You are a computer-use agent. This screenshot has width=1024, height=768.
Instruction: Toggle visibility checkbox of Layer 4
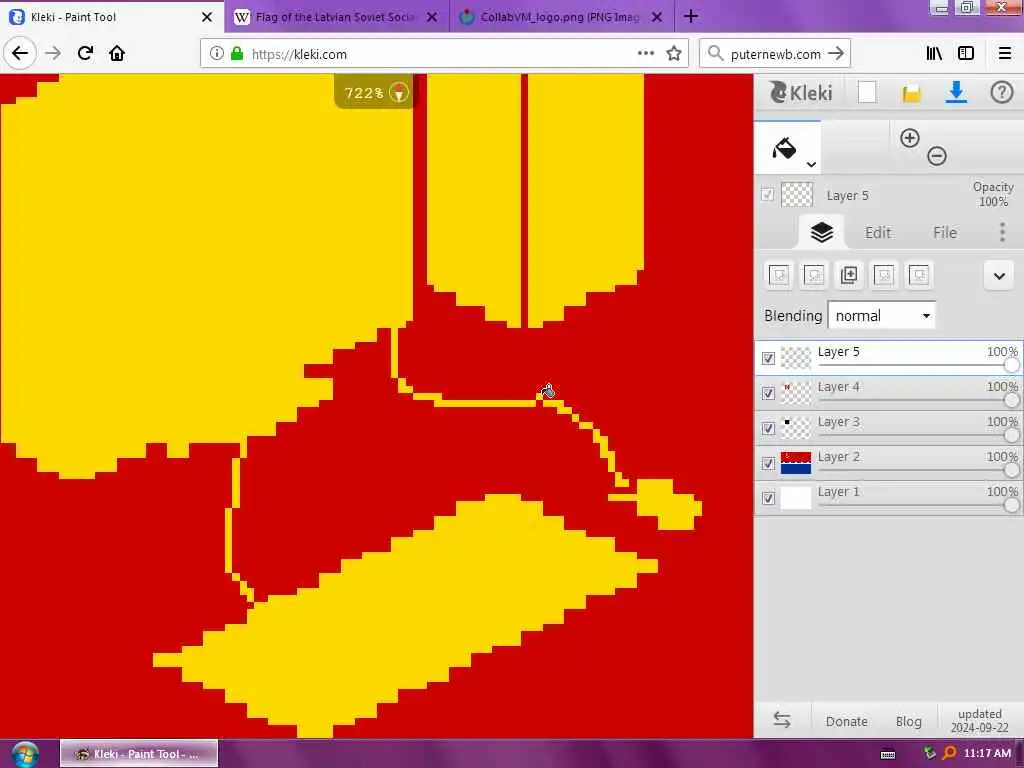point(768,393)
